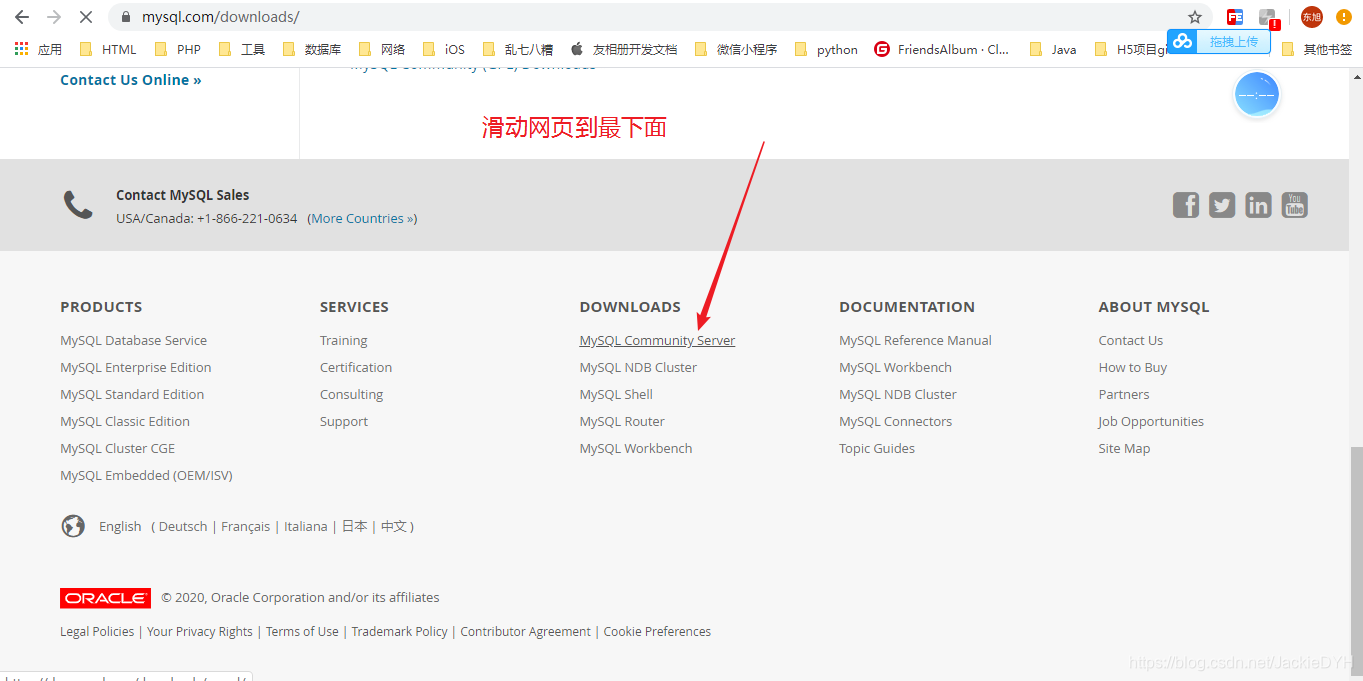This screenshot has width=1363, height=681.
Task: Open MySQL Standard Edition link
Action: click(132, 394)
